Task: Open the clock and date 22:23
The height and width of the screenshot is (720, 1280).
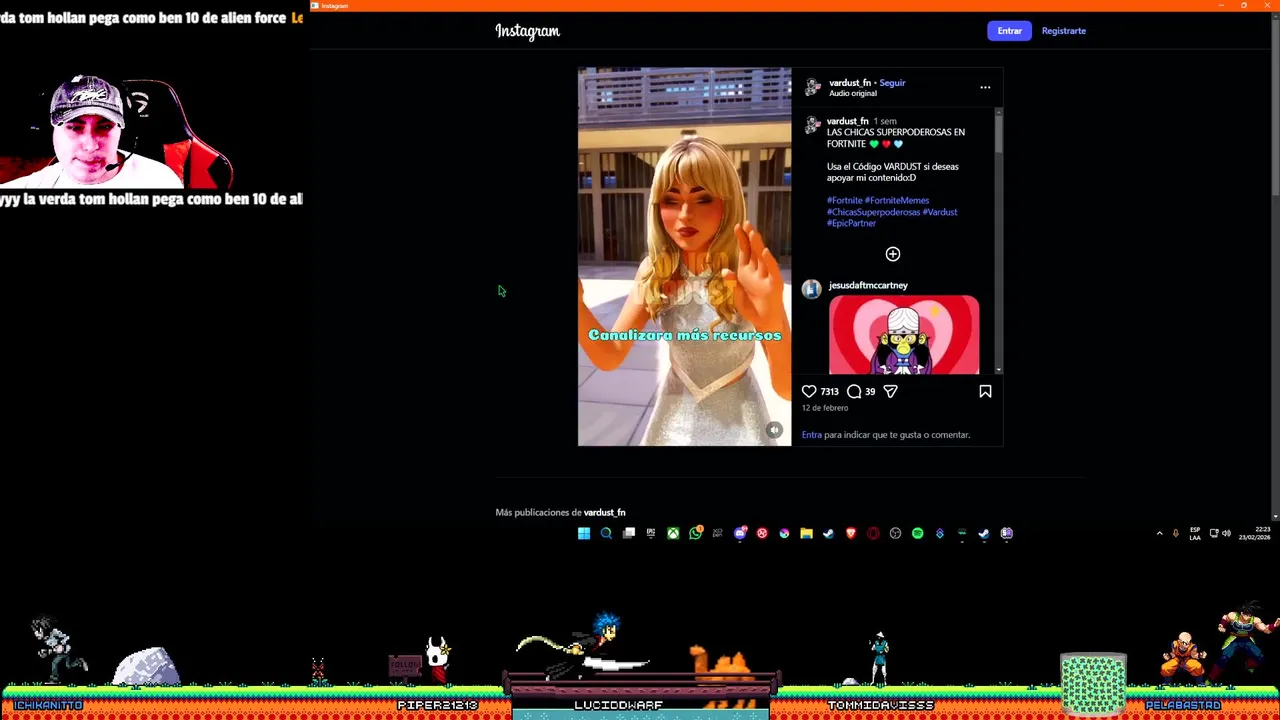Action: coord(1254,533)
